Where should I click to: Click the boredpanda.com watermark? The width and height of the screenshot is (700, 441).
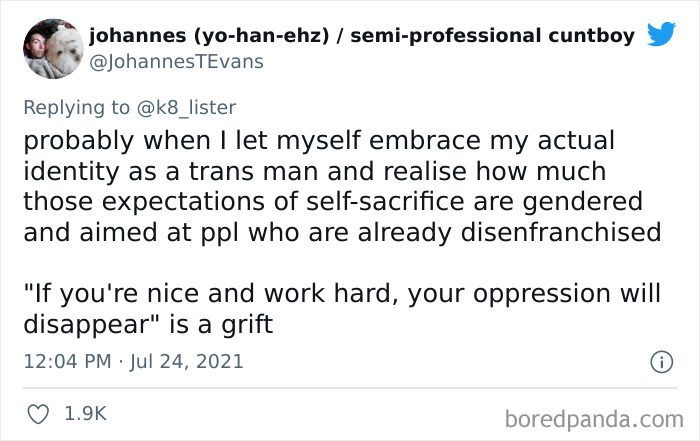(x=594, y=420)
